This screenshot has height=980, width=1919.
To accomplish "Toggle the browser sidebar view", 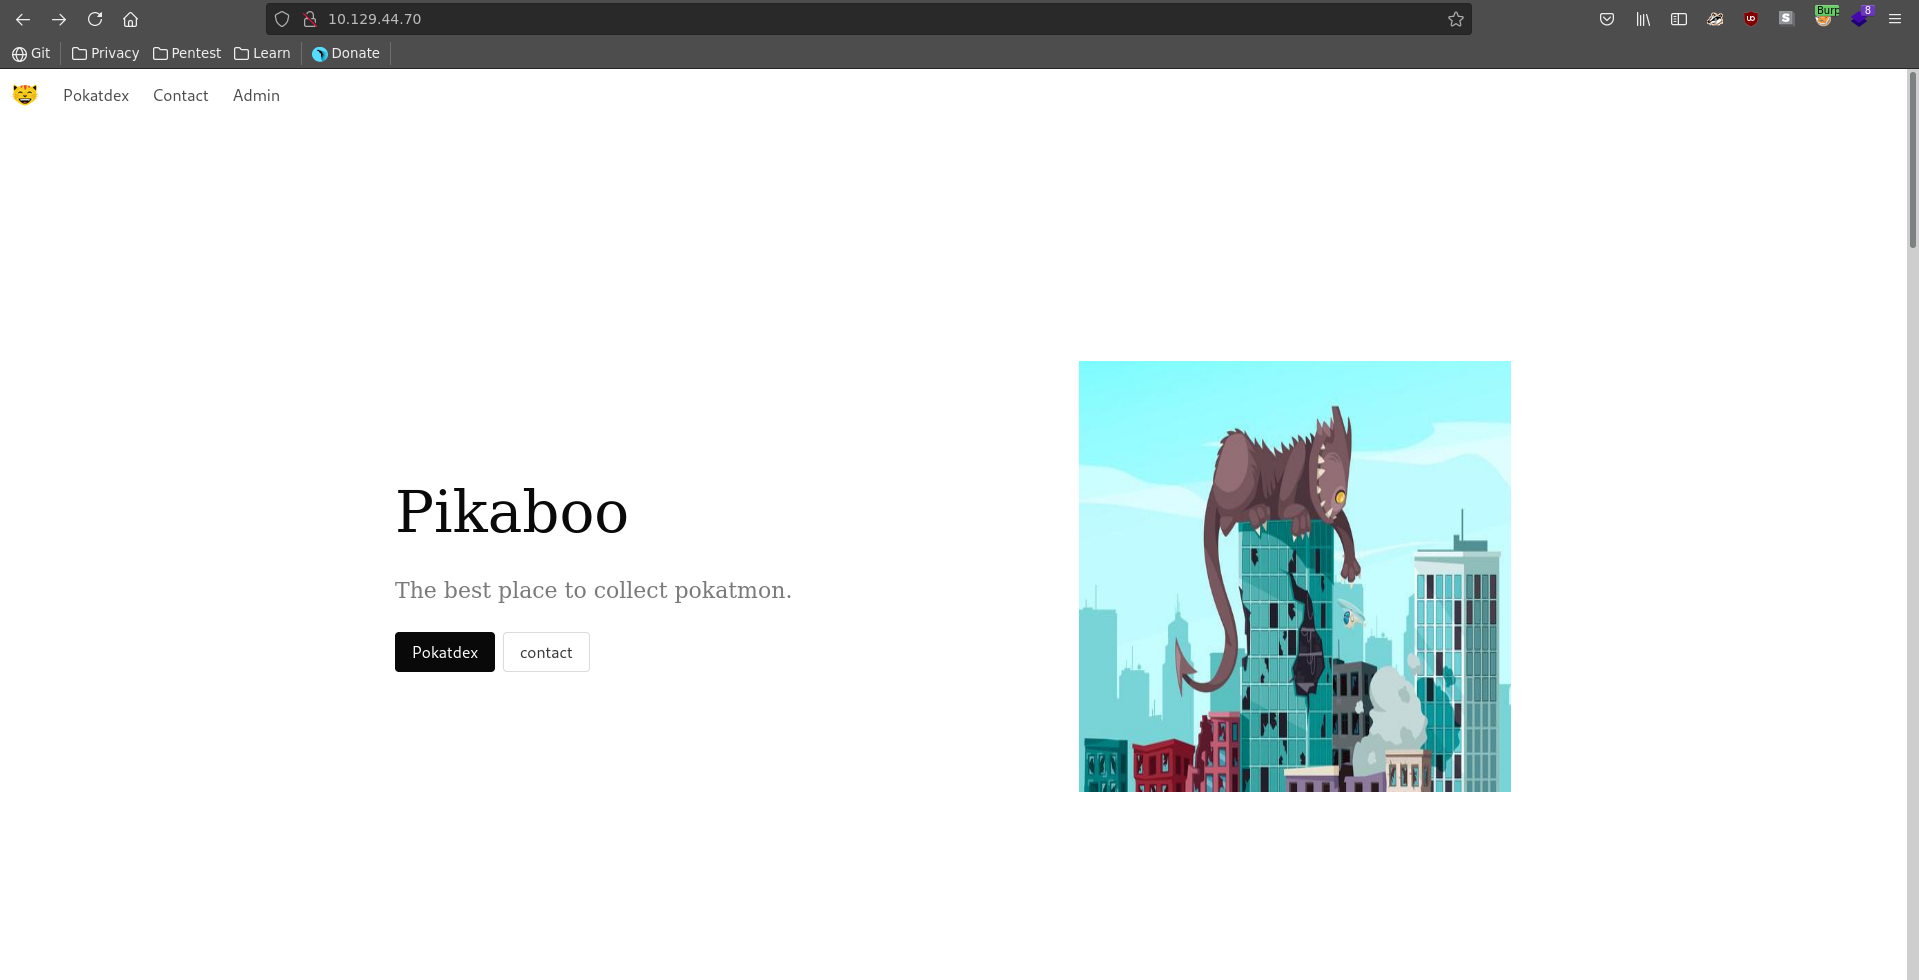I will (1679, 19).
